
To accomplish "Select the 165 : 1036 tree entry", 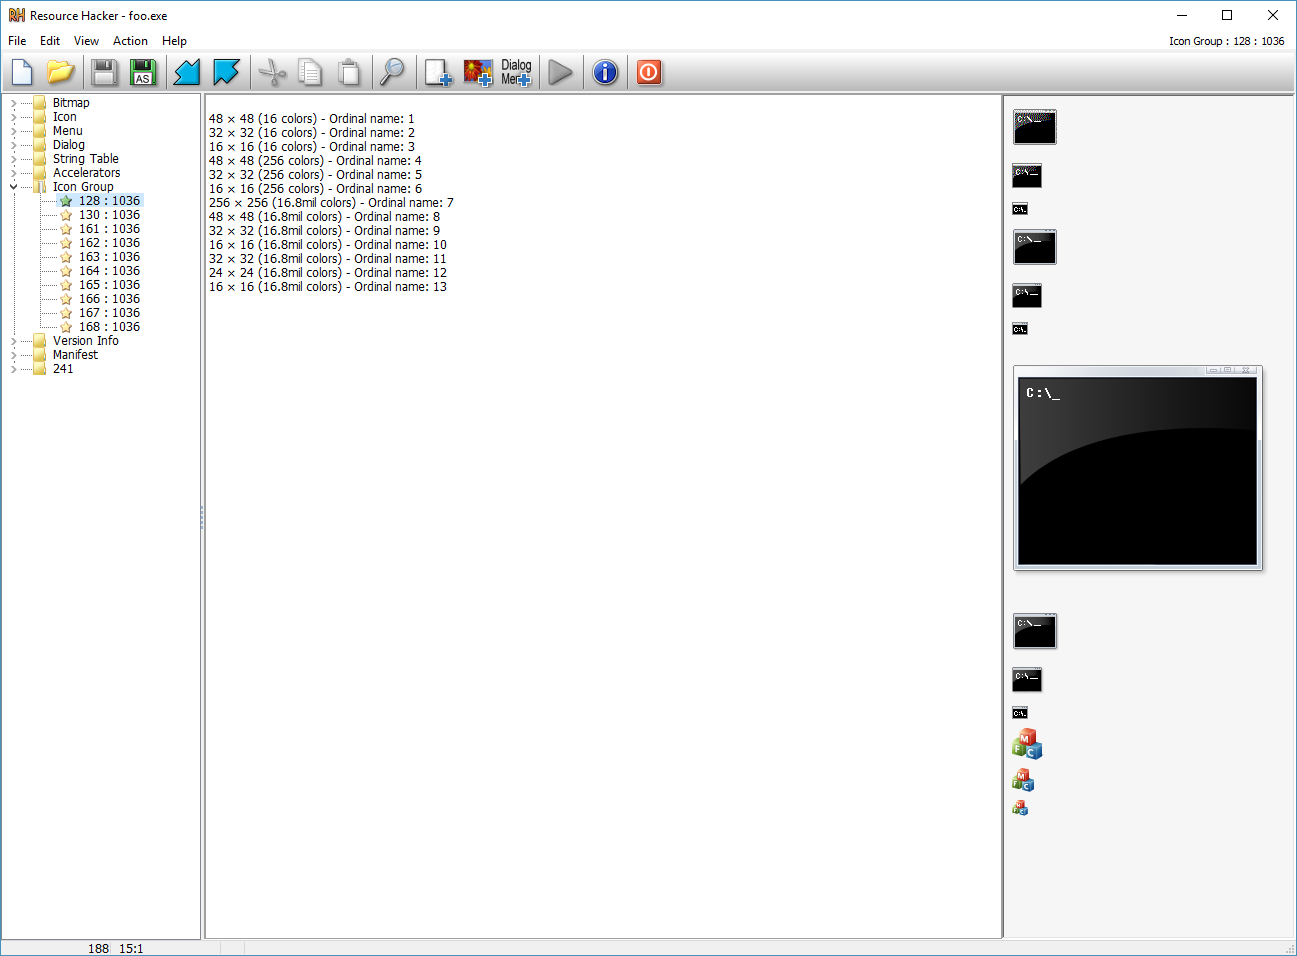I will (110, 285).
